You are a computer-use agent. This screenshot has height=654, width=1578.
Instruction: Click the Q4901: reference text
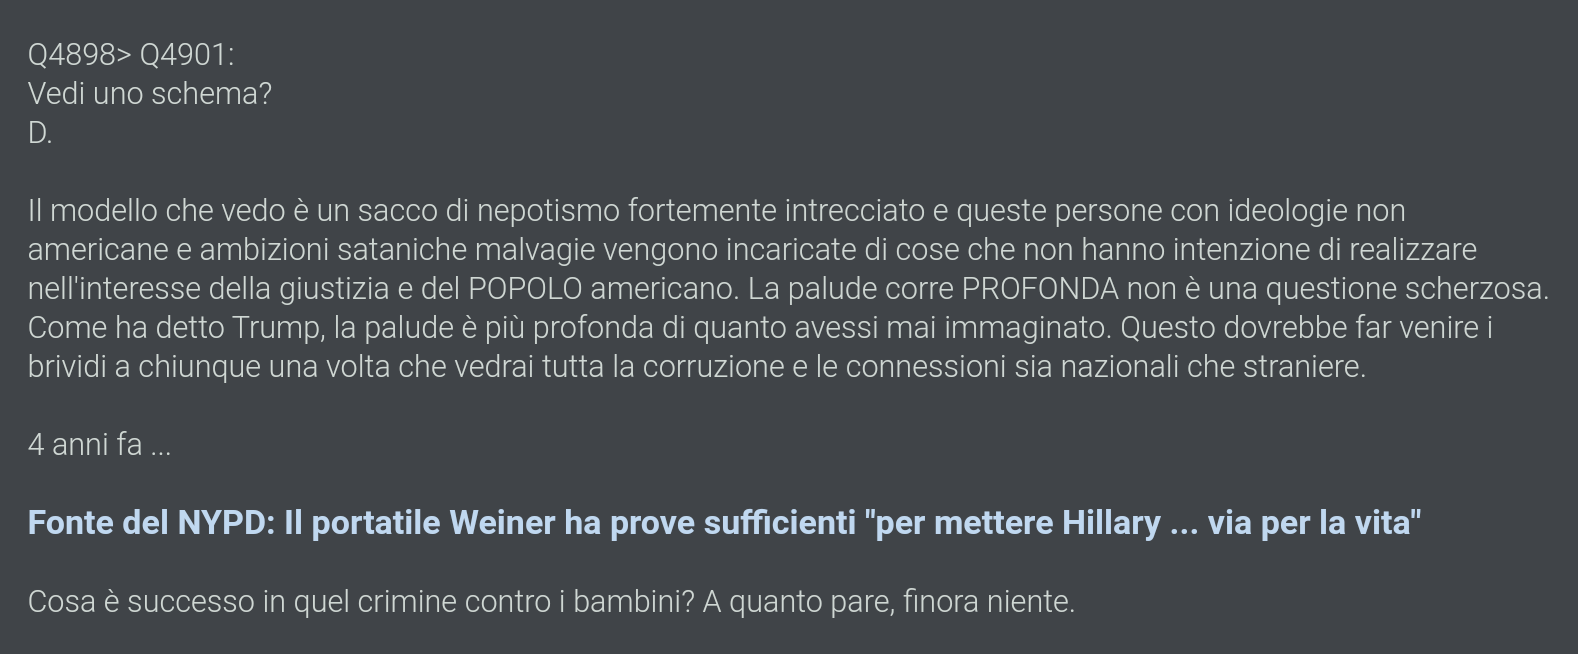tap(187, 55)
